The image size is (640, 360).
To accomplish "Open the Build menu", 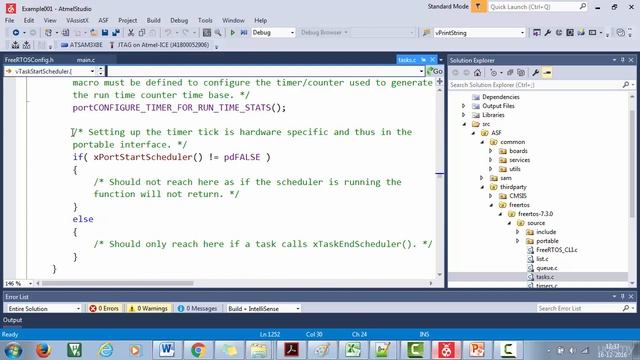I will click(x=153, y=20).
